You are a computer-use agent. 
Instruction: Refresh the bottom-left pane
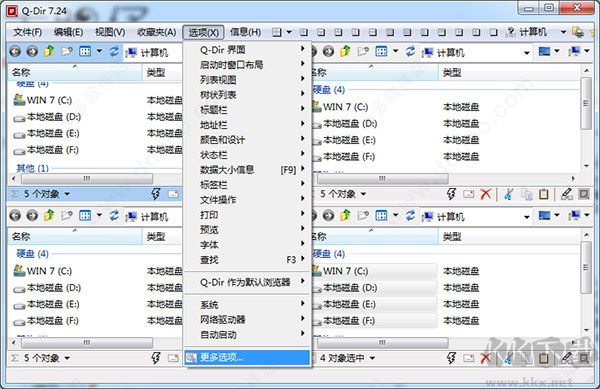114,216
